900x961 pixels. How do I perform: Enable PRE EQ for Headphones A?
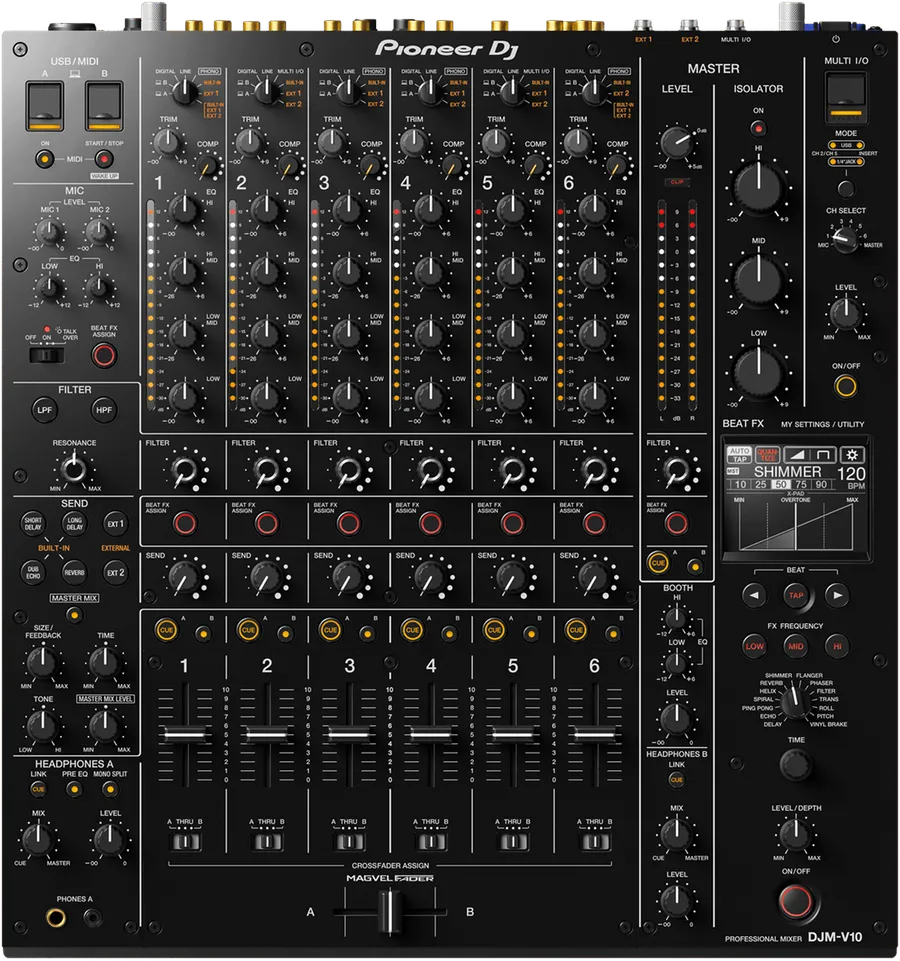click(x=74, y=789)
